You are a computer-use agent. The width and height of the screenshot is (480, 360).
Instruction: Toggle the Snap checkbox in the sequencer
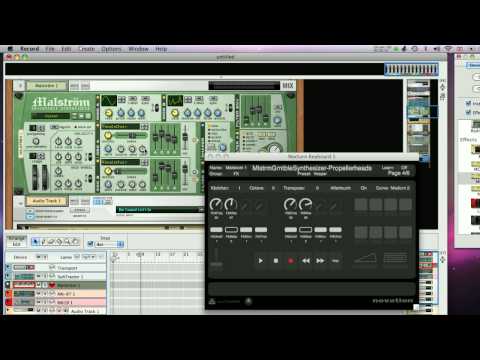point(90,244)
